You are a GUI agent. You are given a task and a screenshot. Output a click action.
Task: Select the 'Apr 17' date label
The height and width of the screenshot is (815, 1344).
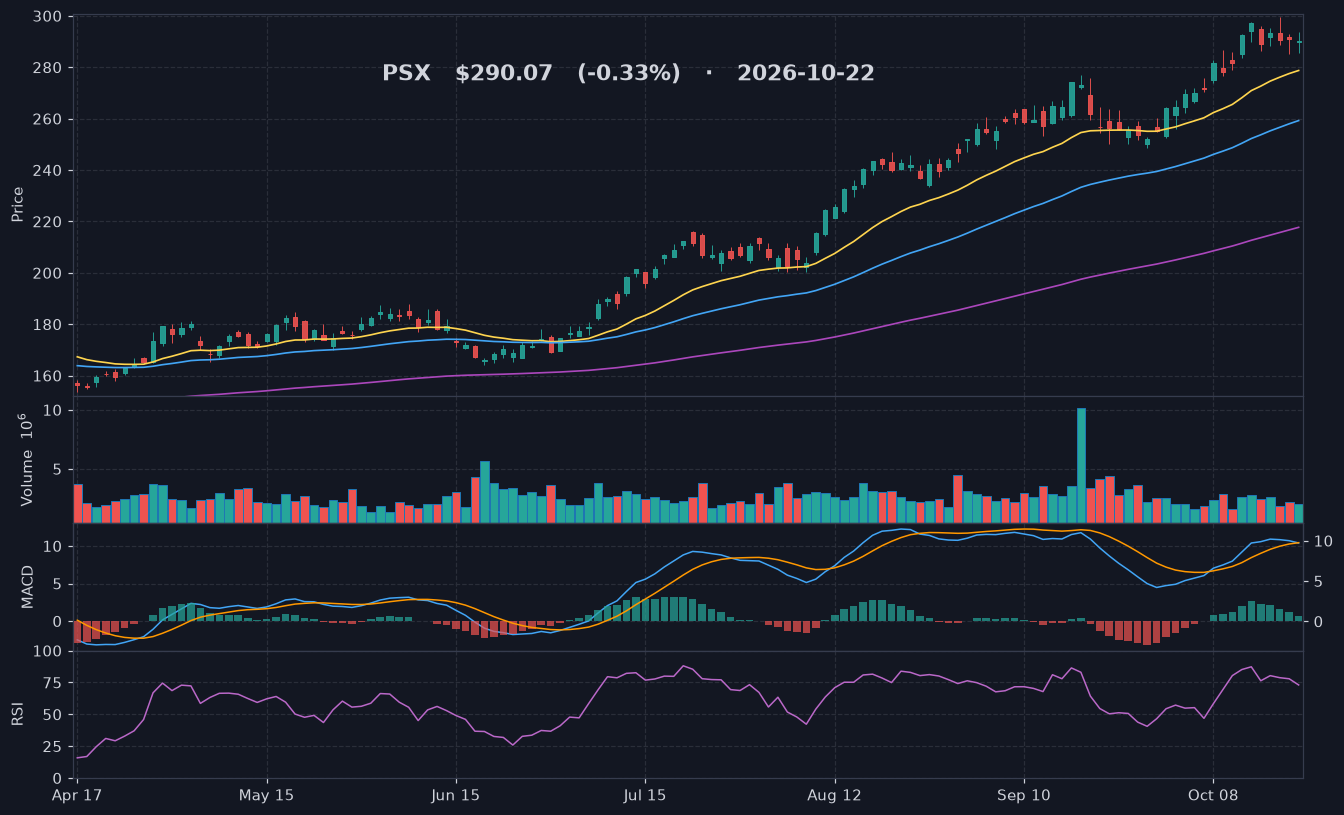[77, 796]
